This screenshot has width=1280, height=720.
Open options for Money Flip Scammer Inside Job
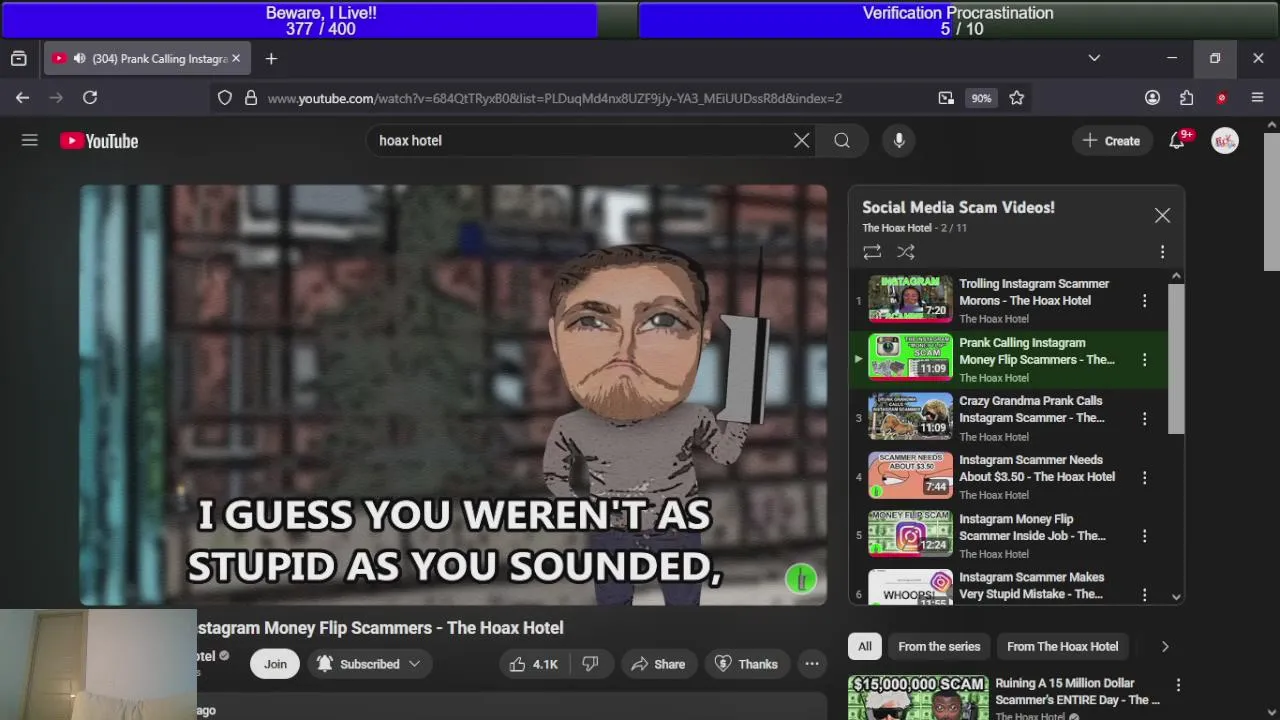click(1145, 536)
